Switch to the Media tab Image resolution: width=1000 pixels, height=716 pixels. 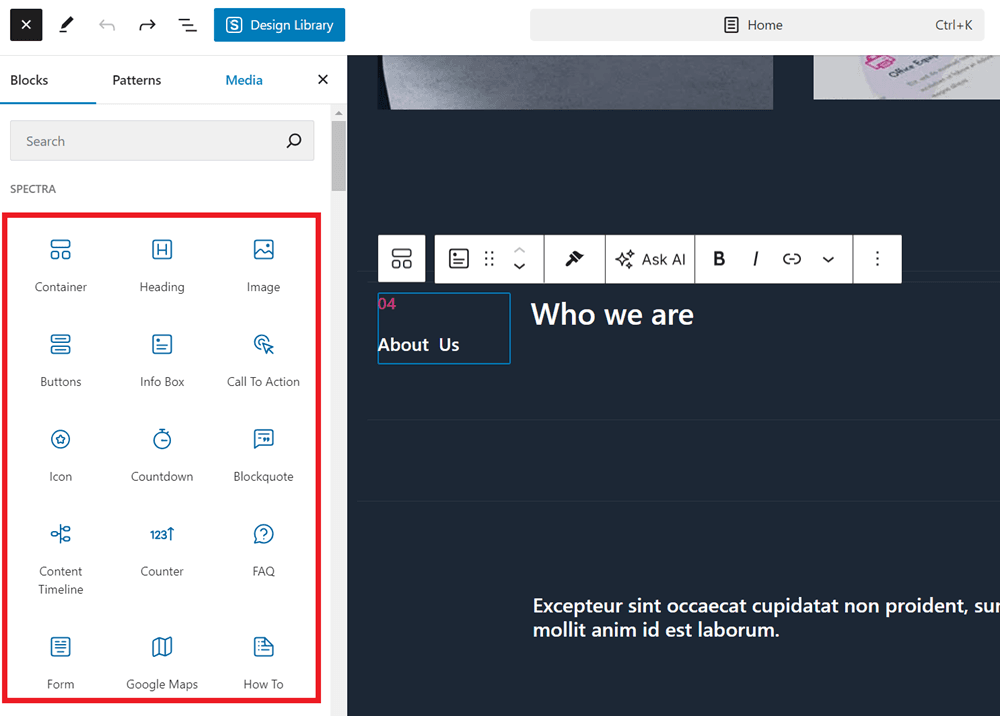[244, 80]
